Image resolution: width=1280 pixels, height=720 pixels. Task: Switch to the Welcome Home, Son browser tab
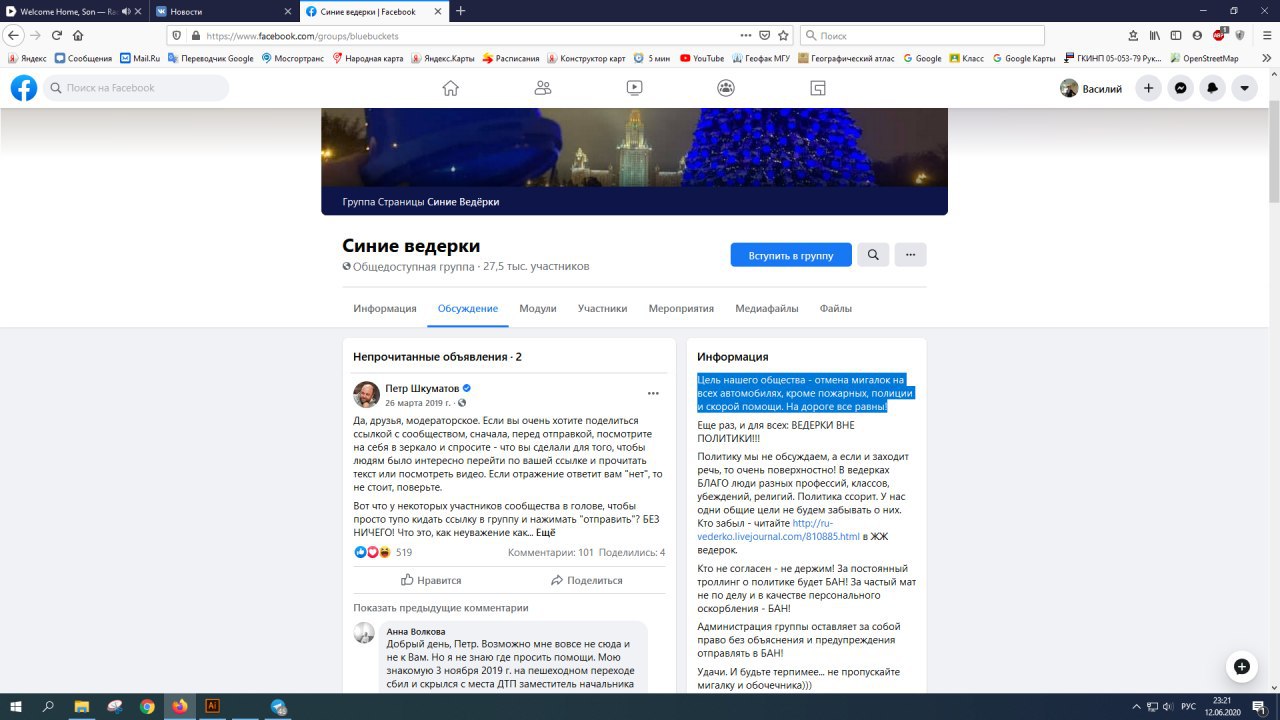(74, 11)
